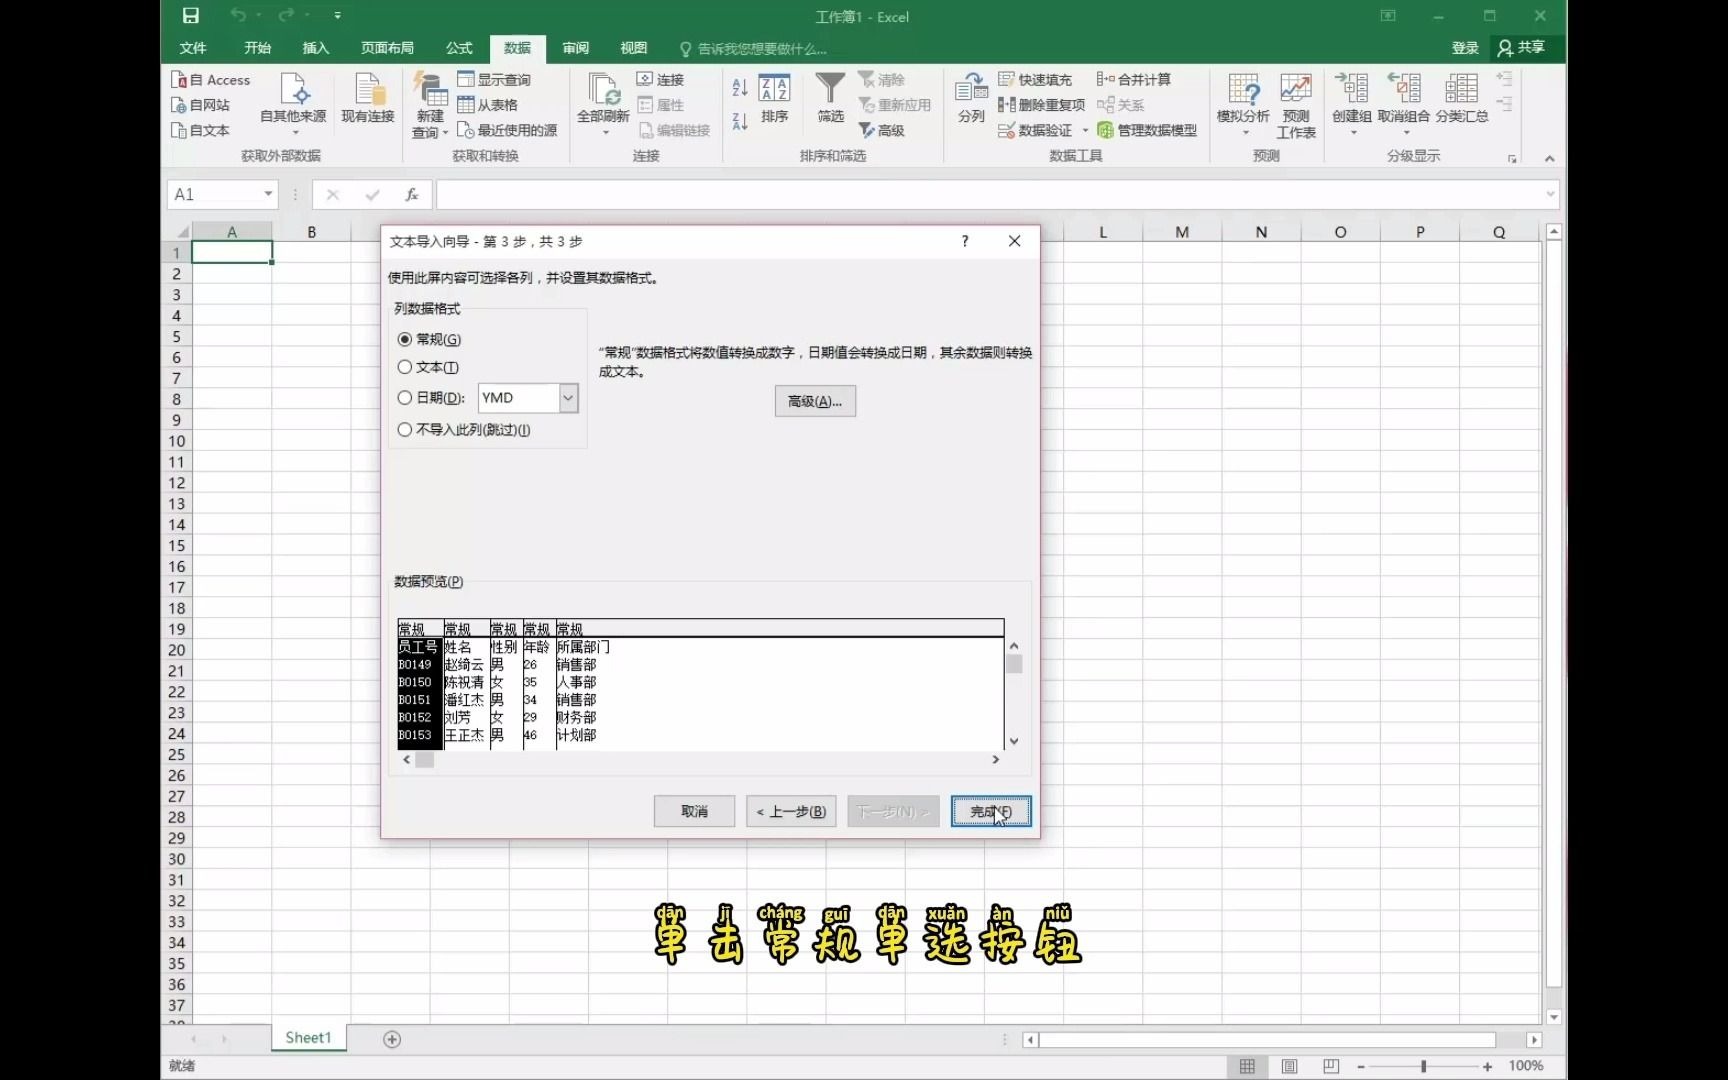Click the Connections (连接) icon
1728x1080 pixels.
point(661,80)
